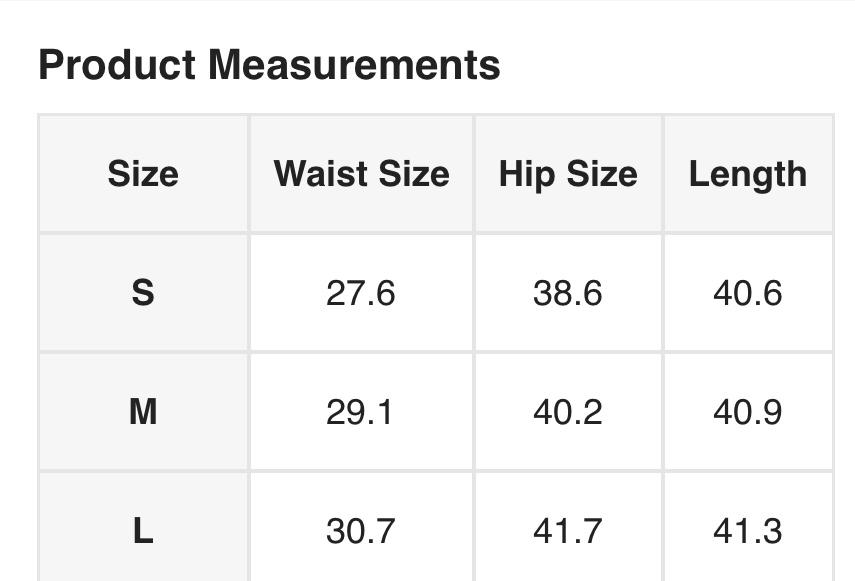
Task: Click the L size row label
Action: (x=143, y=530)
